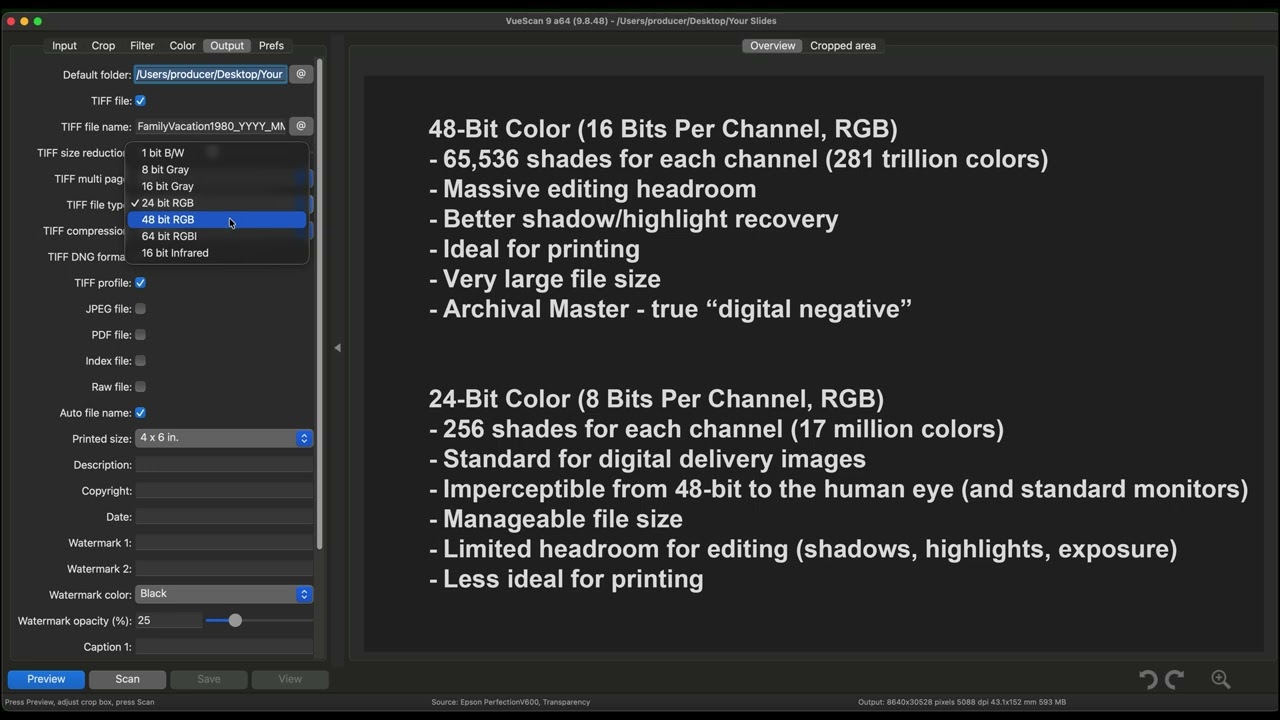The height and width of the screenshot is (720, 1280).
Task: Open the Color tab
Action: click(182, 46)
